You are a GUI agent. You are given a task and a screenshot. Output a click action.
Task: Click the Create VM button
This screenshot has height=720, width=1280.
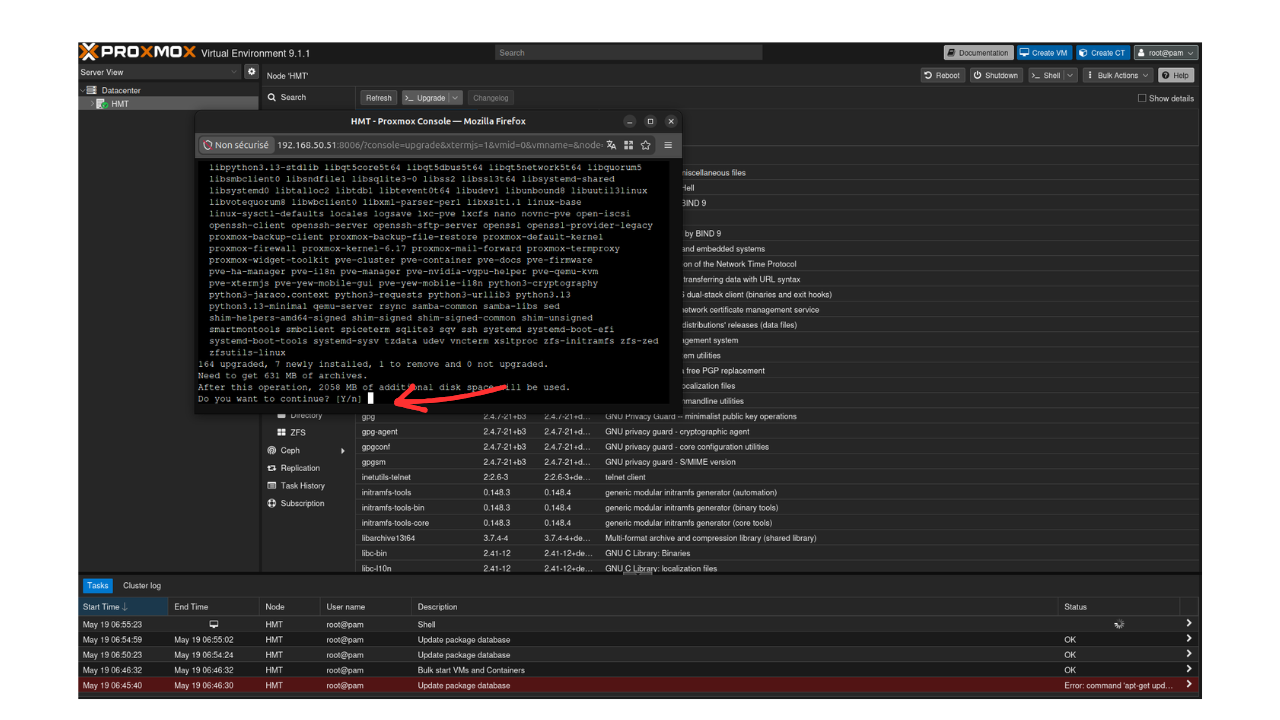tap(1044, 53)
